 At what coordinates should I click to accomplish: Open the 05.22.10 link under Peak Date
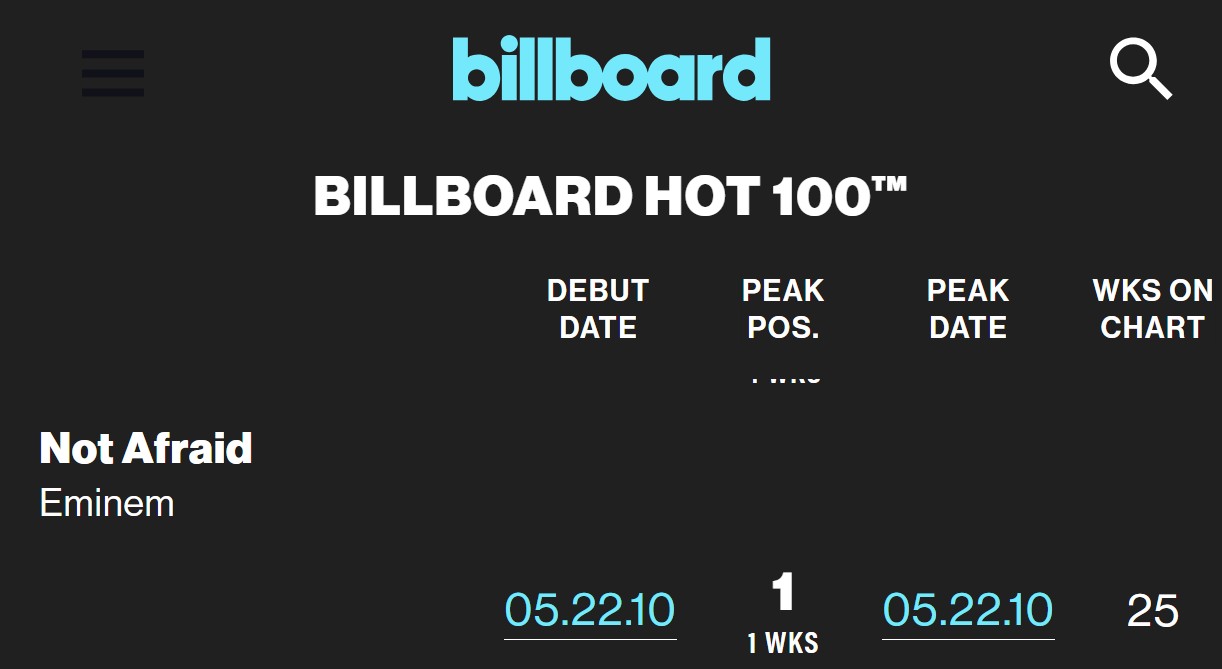pos(968,611)
